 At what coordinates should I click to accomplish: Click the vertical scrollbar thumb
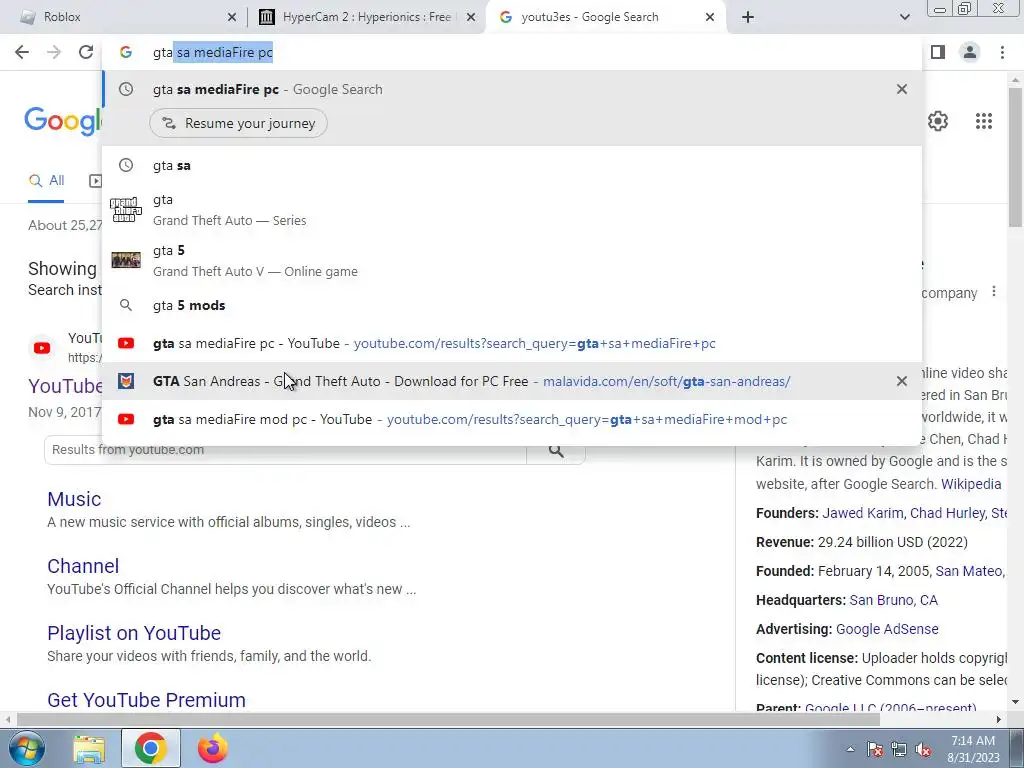pyautogui.click(x=1016, y=157)
